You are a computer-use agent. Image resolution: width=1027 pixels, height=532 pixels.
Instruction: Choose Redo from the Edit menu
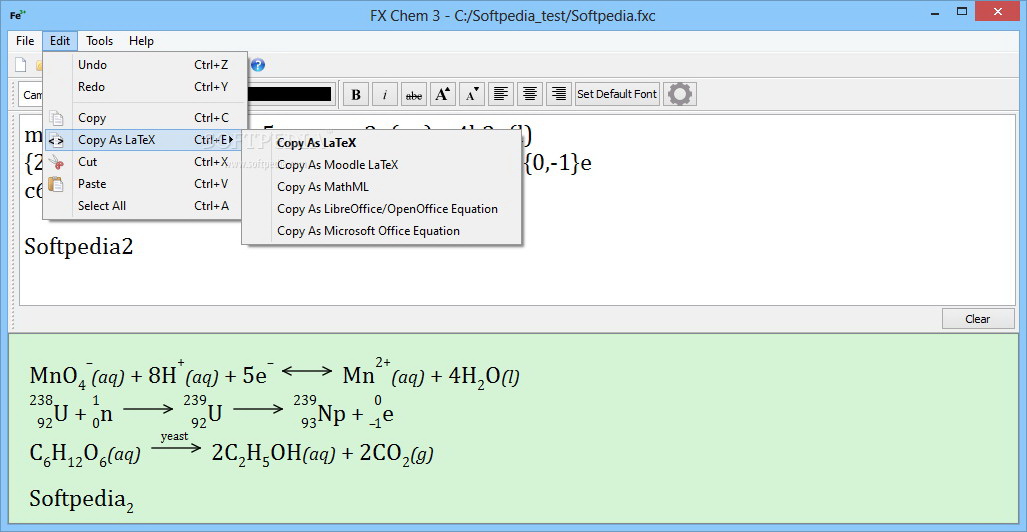145,86
